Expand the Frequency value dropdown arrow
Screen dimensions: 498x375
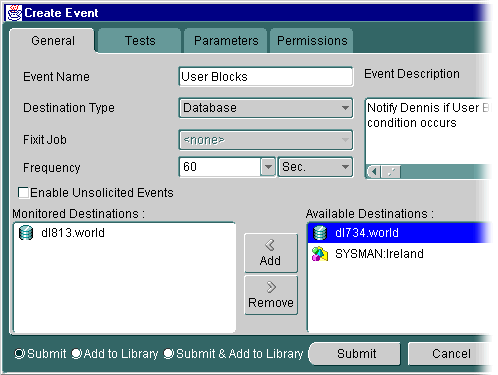coord(268,167)
